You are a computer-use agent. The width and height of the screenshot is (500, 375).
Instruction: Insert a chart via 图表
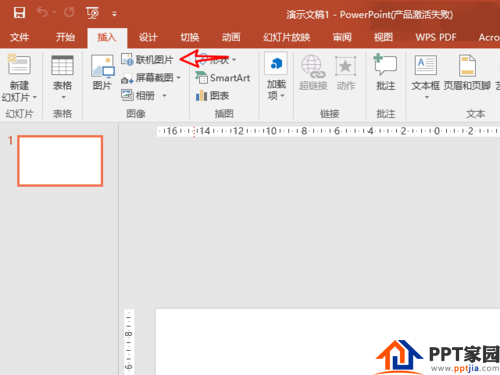pyautogui.click(x=212, y=96)
